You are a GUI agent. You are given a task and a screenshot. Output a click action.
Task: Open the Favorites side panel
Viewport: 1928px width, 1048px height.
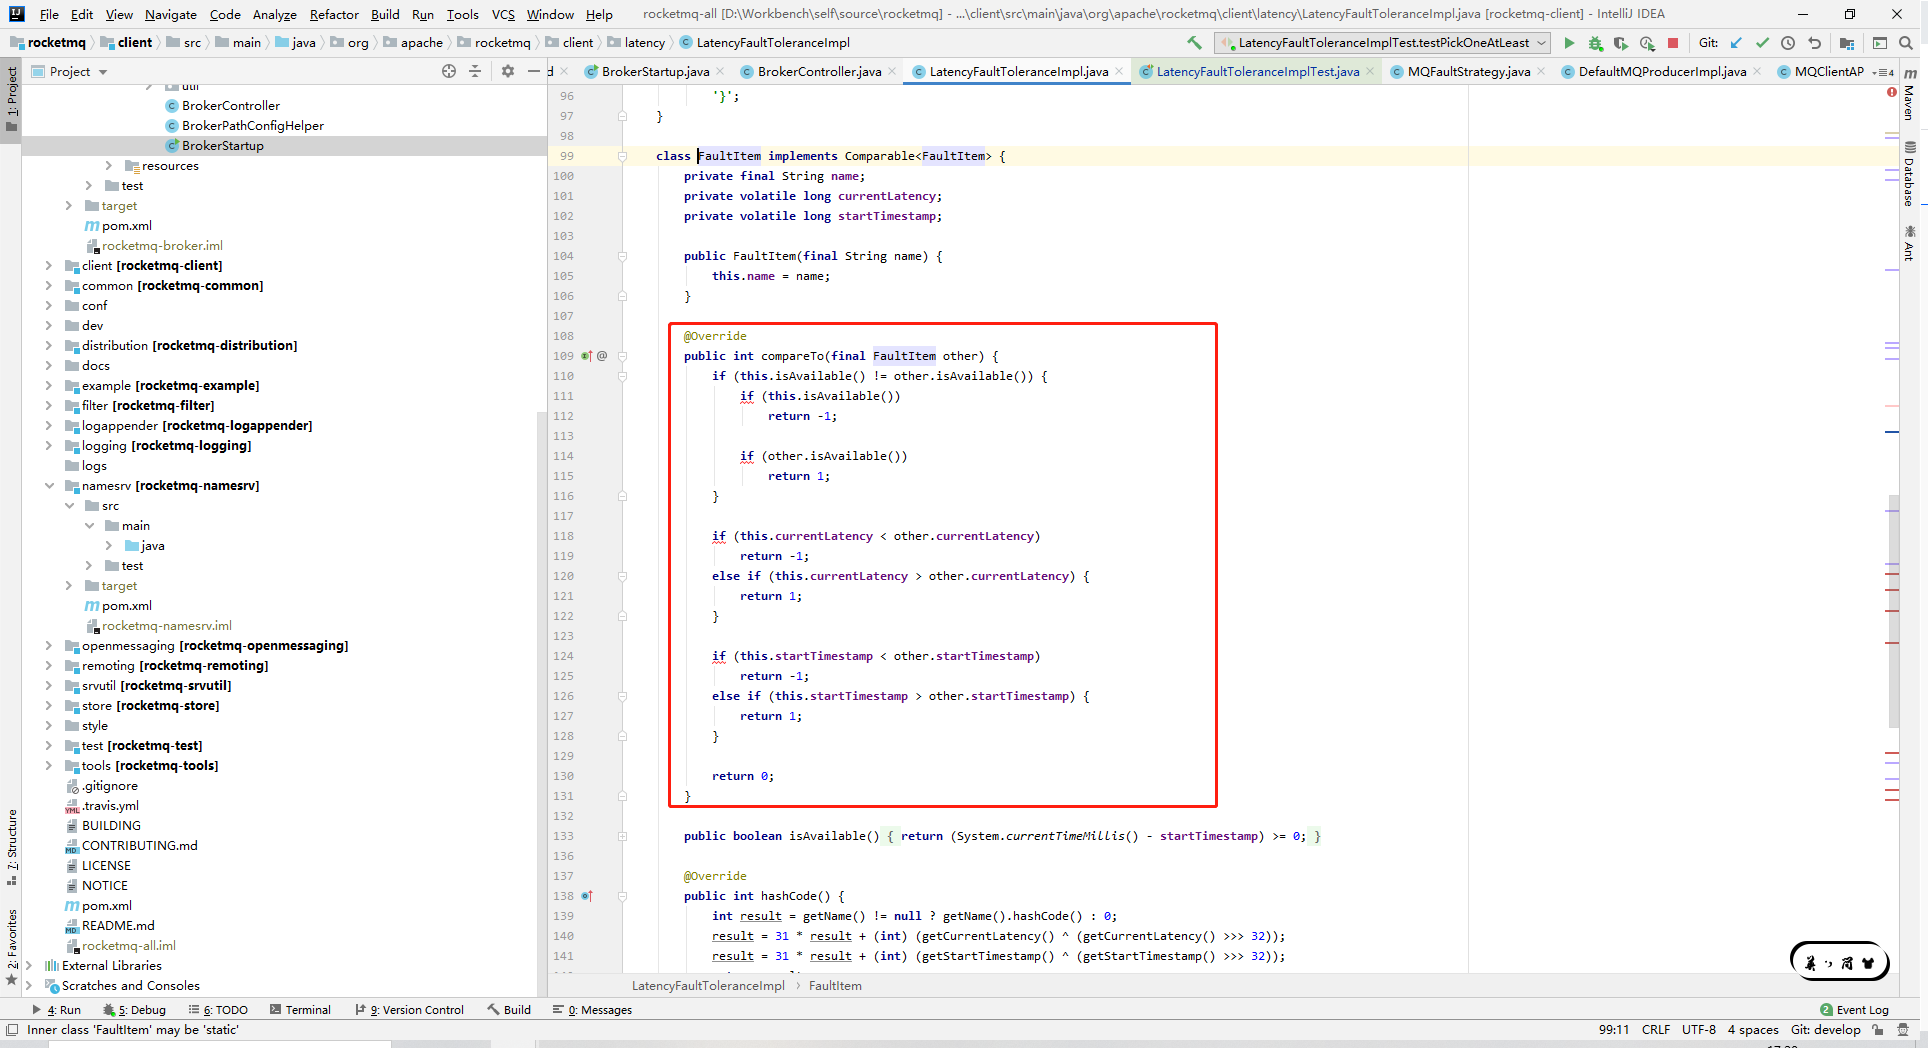12,945
